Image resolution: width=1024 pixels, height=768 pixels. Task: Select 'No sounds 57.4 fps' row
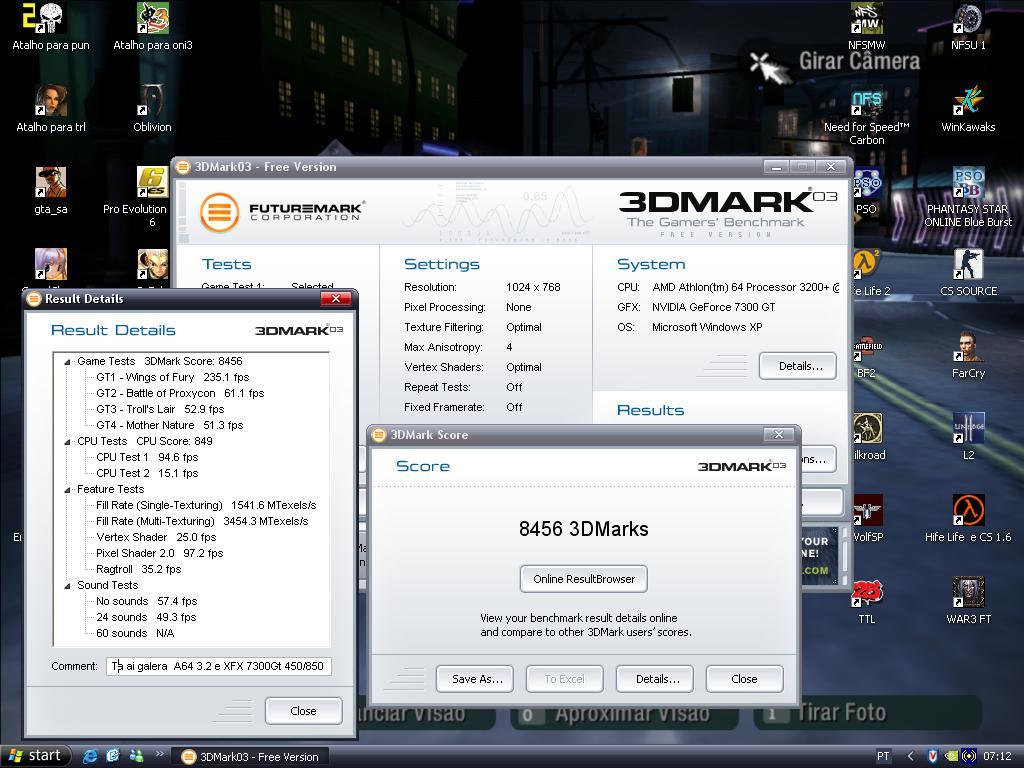click(146, 601)
